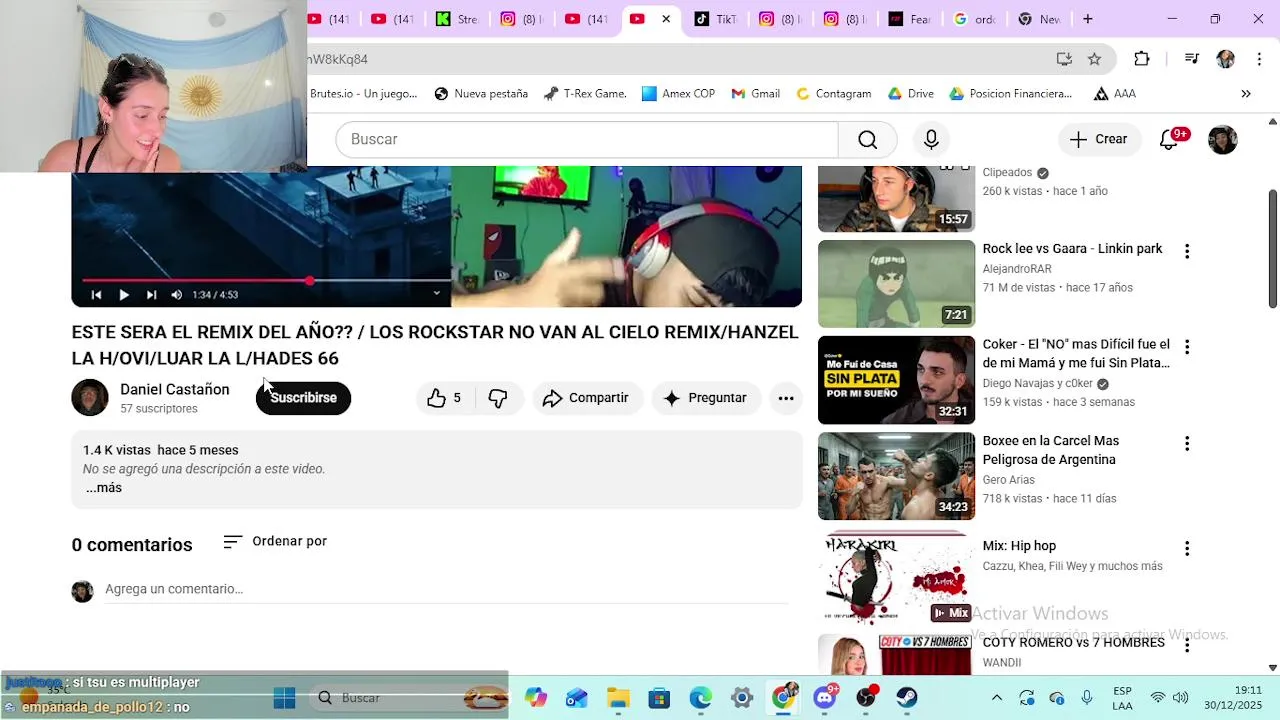
Task: Open Boxee en la Carcel thumbnail
Action: (x=896, y=476)
